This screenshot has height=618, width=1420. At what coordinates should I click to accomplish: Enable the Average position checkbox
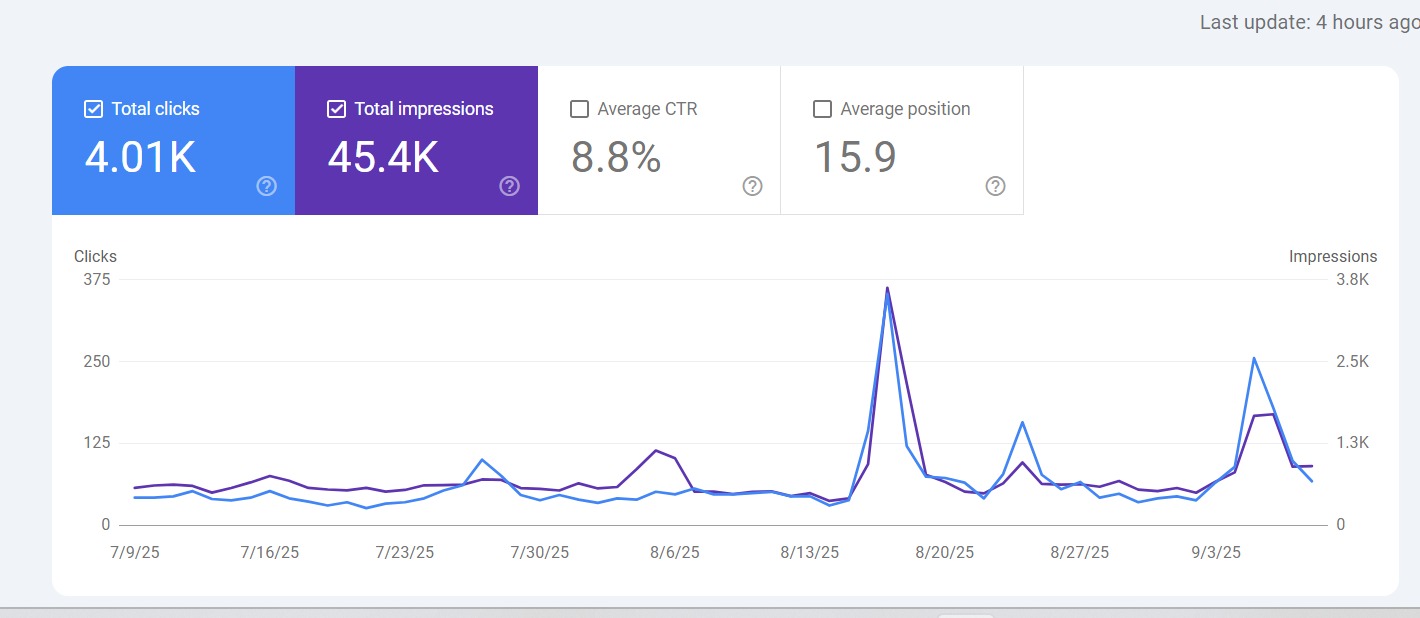pyautogui.click(x=822, y=108)
